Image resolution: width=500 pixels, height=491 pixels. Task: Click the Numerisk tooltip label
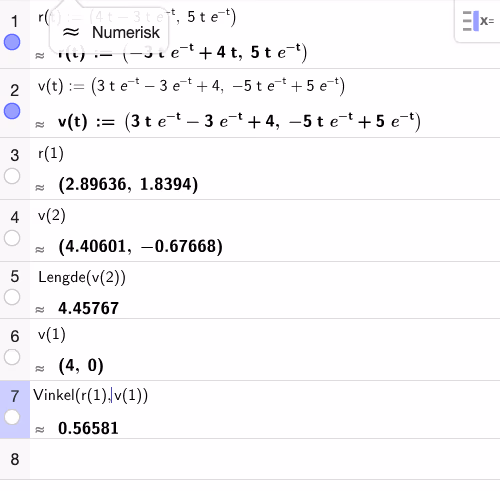(126, 32)
